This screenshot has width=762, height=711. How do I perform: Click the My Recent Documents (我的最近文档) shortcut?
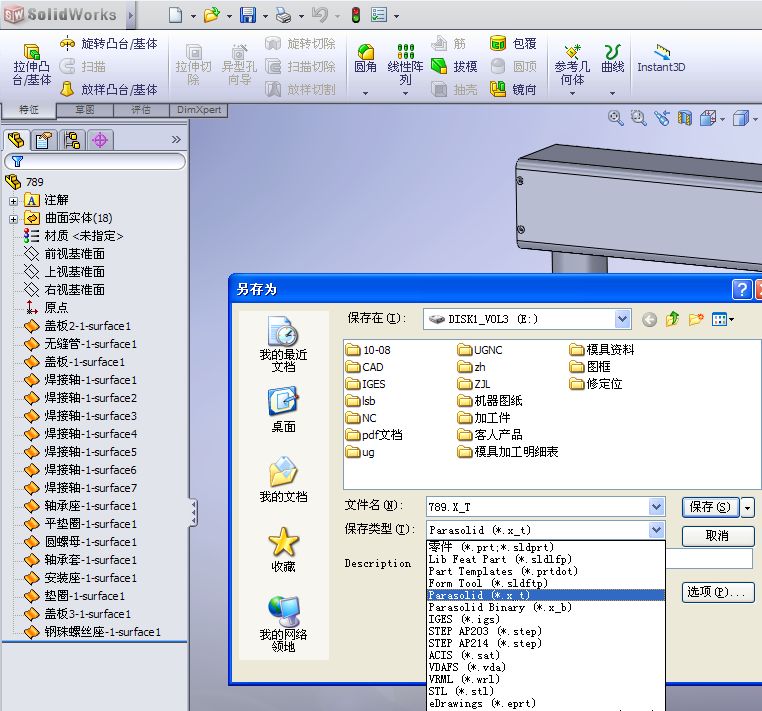(x=283, y=344)
